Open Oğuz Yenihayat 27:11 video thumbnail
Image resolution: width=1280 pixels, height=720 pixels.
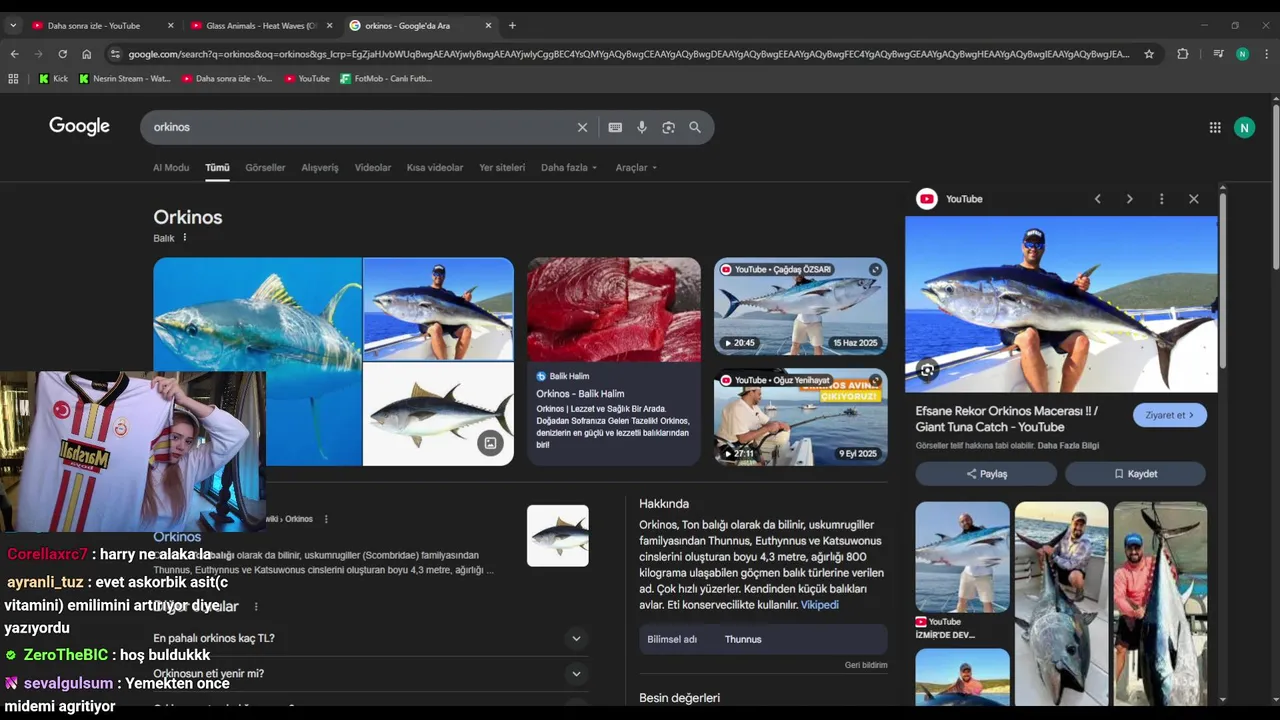[x=800, y=417]
